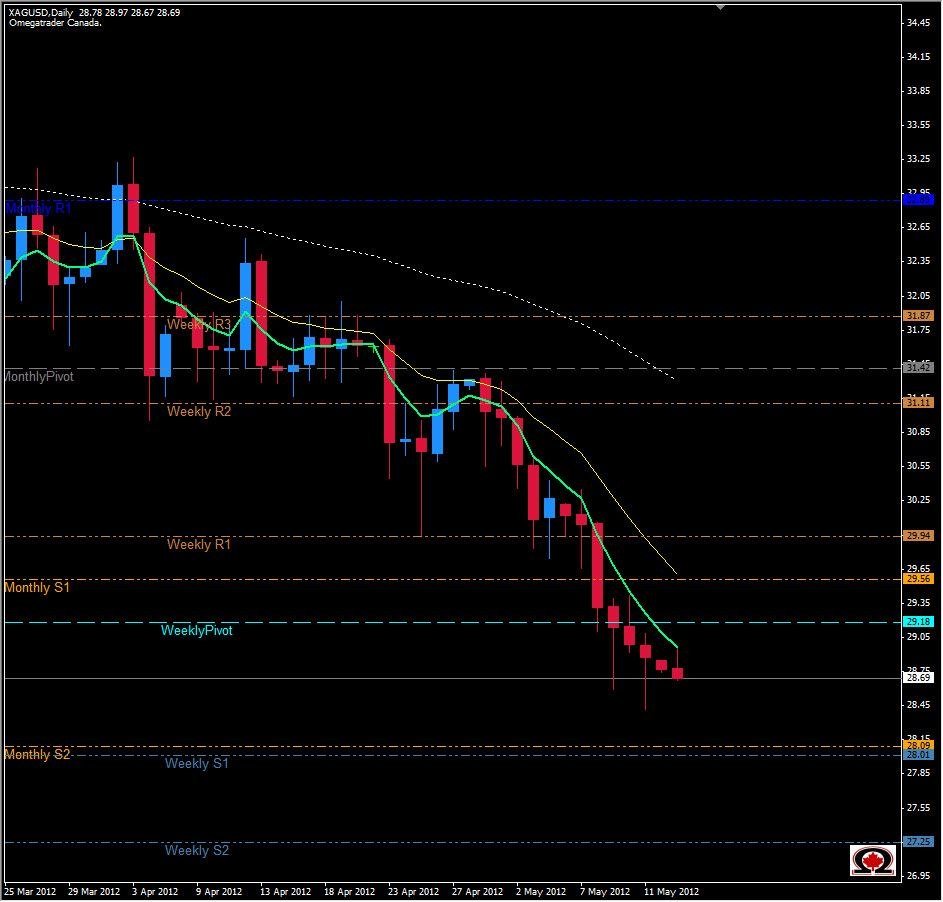Select the Weekly R3 label
Viewport: 943px width, 902px height.
[x=197, y=324]
